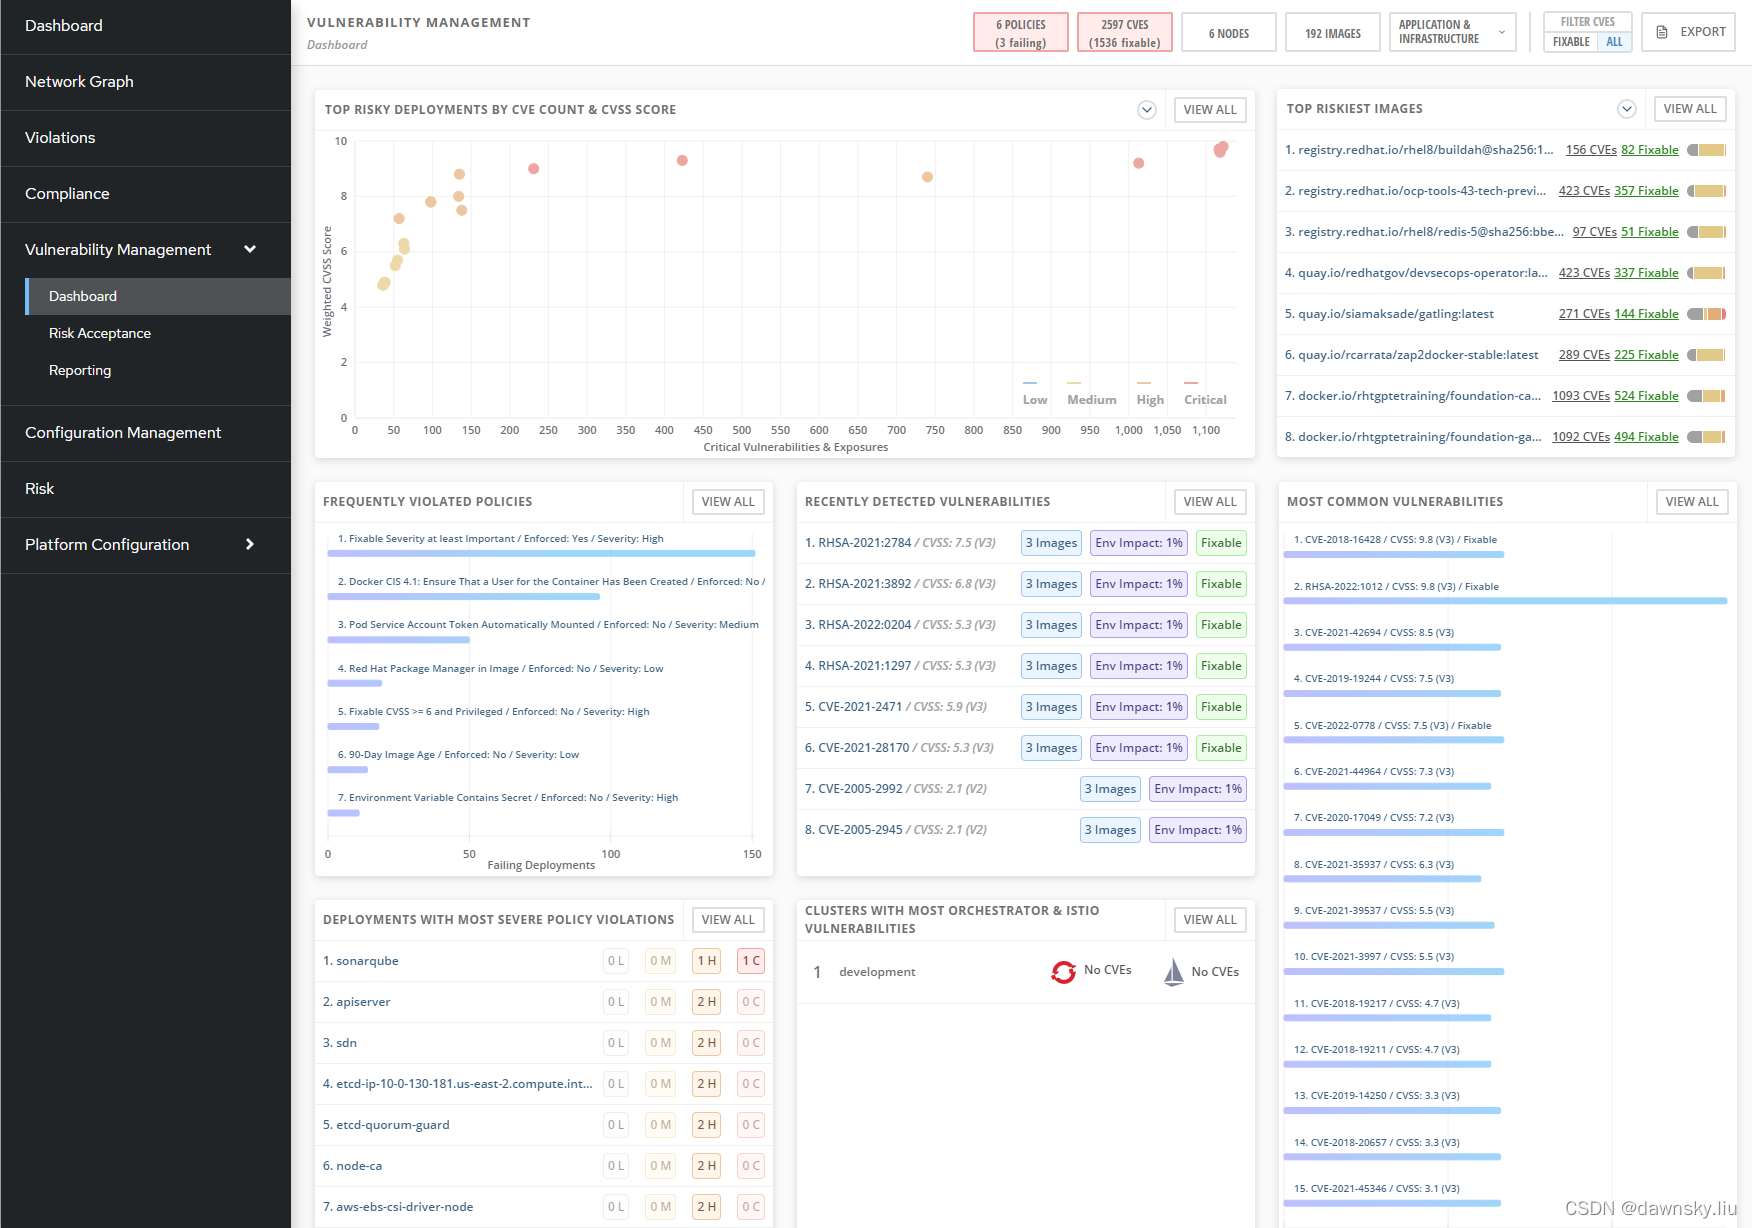Image resolution: width=1752 pixels, height=1228 pixels.
Task: Click Fixable badge for RHSA-2022:0204
Action: [1221, 625]
